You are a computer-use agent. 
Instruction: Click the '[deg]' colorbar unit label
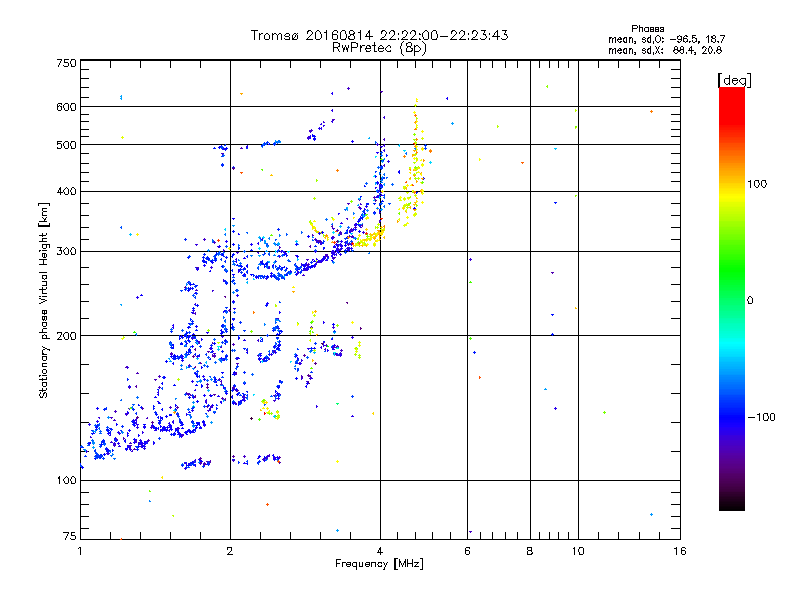(x=734, y=80)
